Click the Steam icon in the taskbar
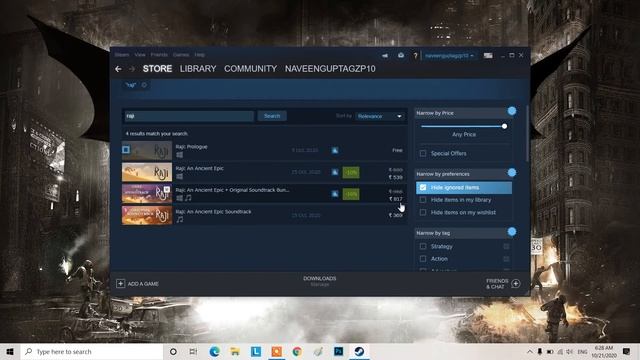Image resolution: width=640 pixels, height=360 pixels. [x=359, y=351]
